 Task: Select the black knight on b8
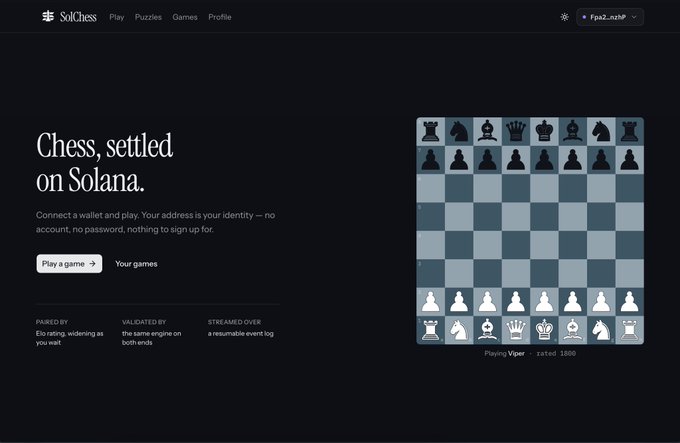[459, 131]
